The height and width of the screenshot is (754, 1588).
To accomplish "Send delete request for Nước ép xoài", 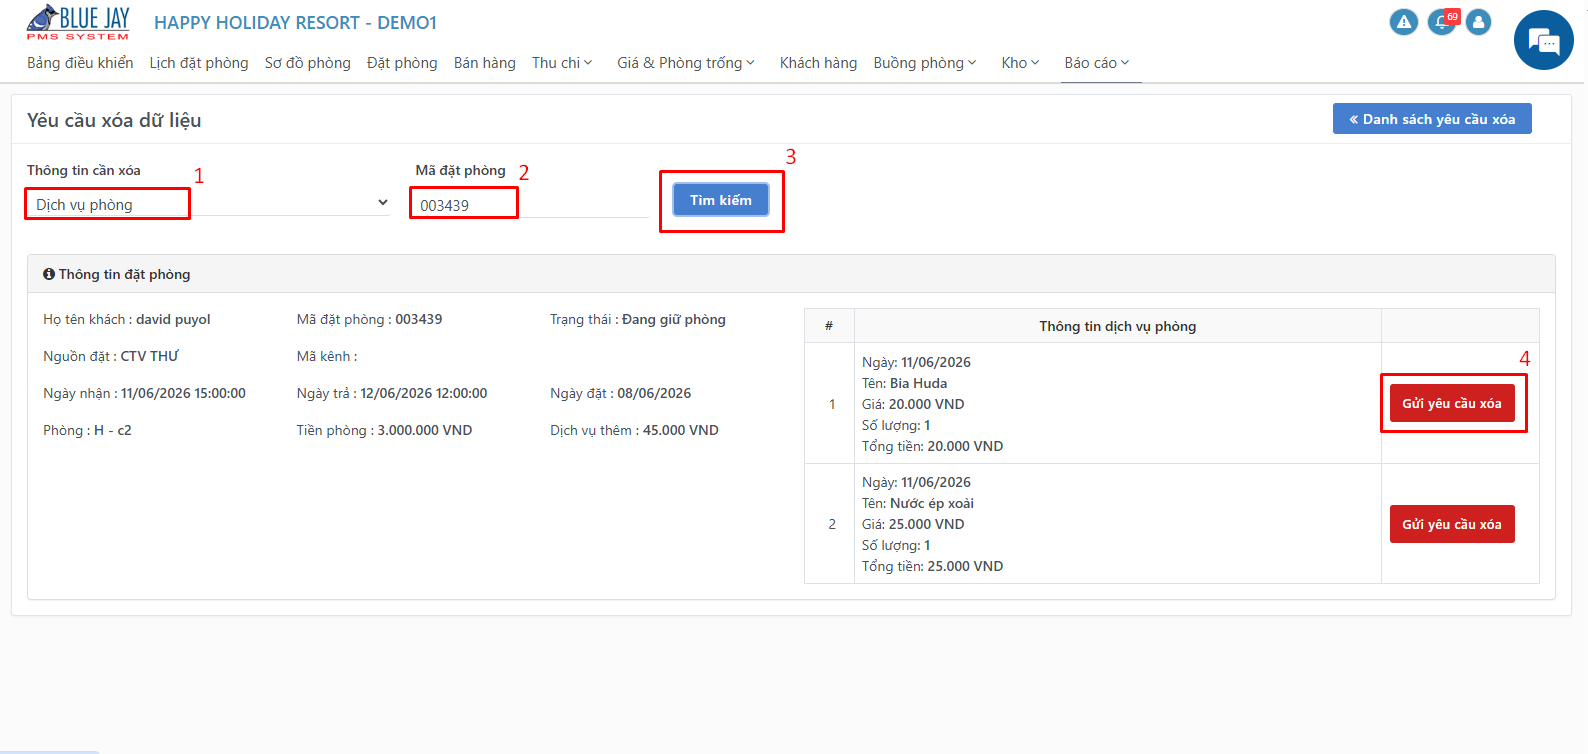I will pos(1452,524).
